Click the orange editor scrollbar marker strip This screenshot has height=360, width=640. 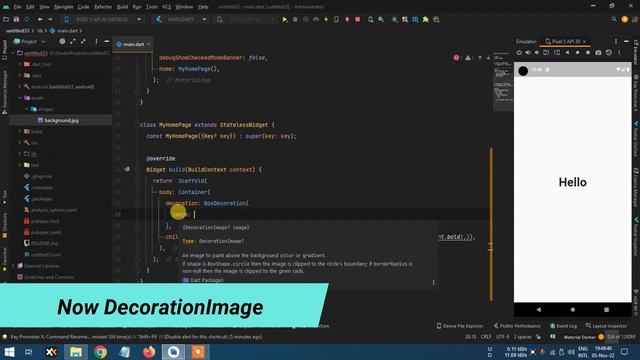(491, 224)
